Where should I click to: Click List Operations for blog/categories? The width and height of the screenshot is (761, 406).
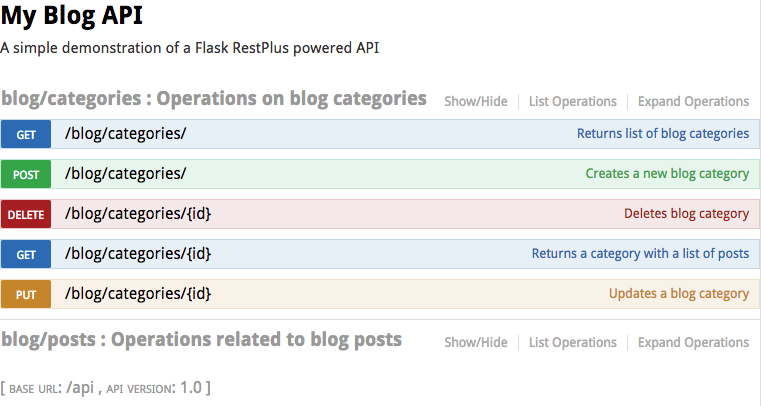coord(573,101)
